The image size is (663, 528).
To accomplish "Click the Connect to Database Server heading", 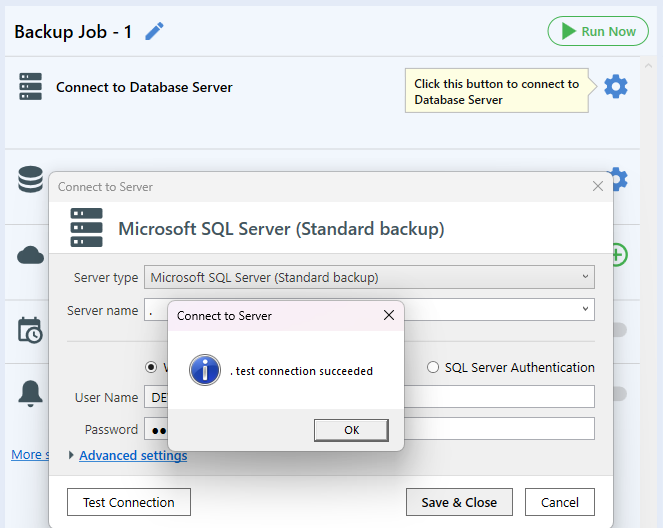I will click(144, 87).
